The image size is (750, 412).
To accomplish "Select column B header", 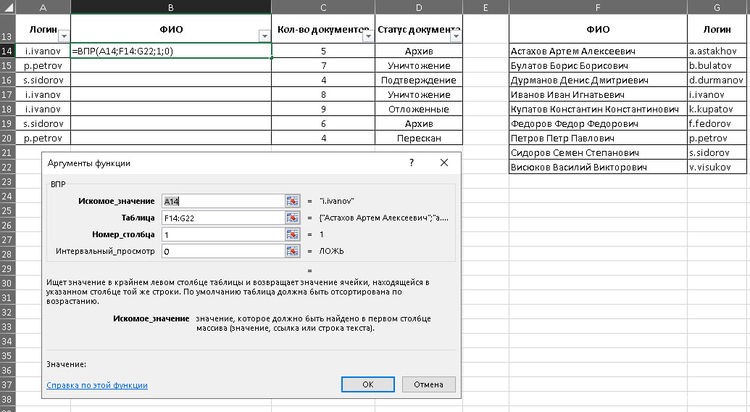I will (171, 7).
